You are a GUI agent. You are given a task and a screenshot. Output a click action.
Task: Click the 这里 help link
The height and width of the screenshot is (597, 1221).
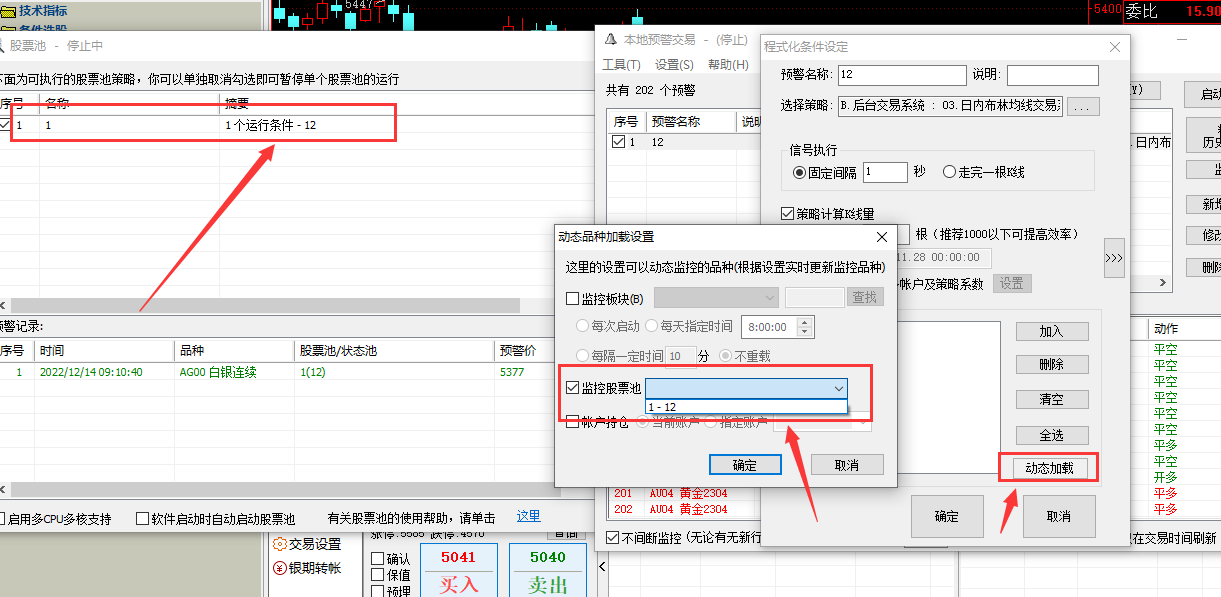point(528,517)
